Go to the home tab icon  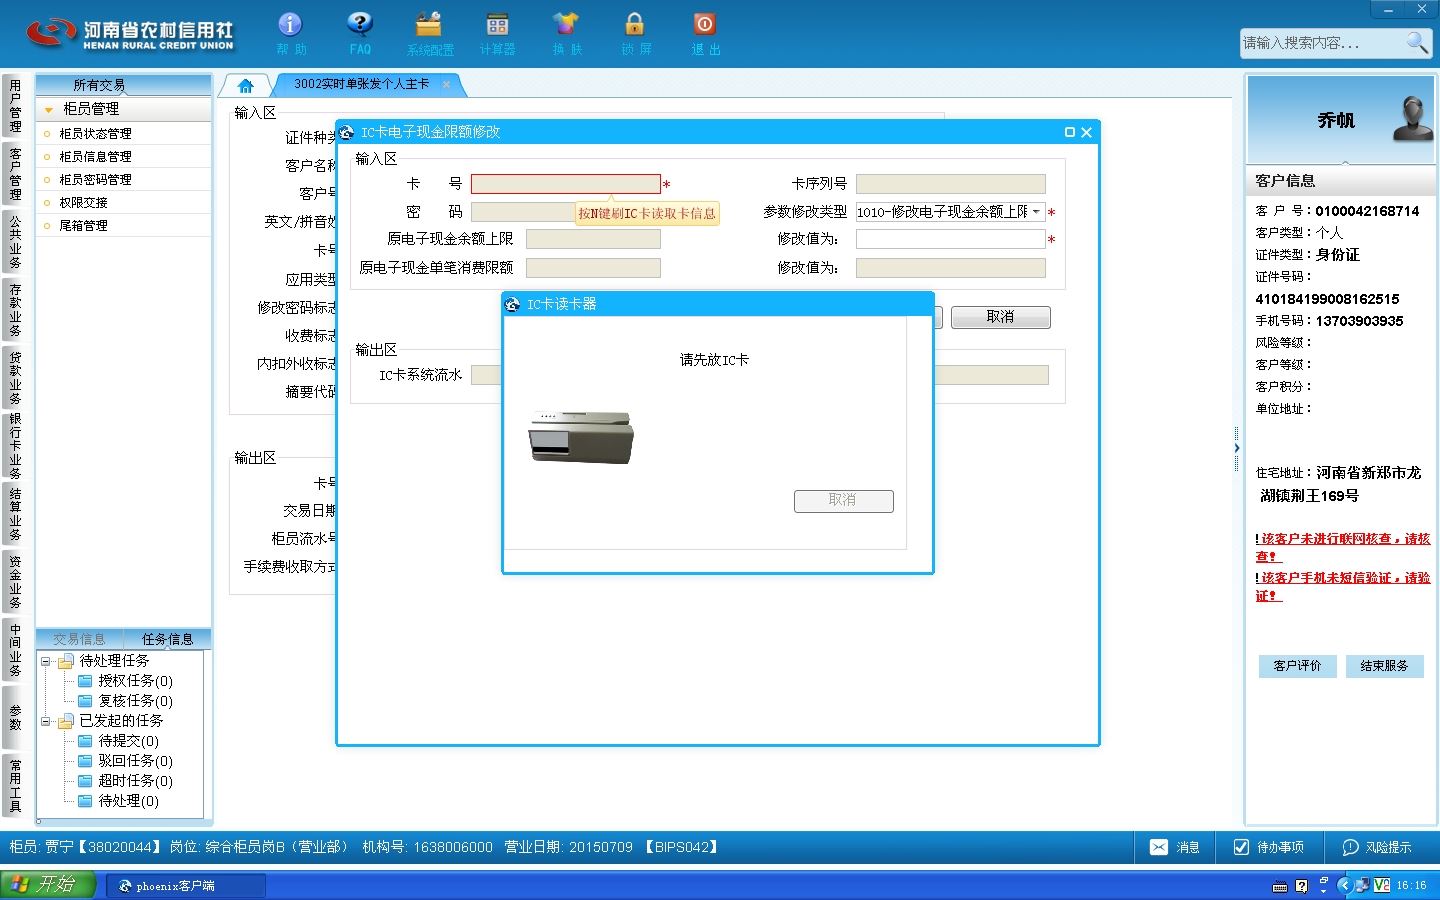pos(246,85)
